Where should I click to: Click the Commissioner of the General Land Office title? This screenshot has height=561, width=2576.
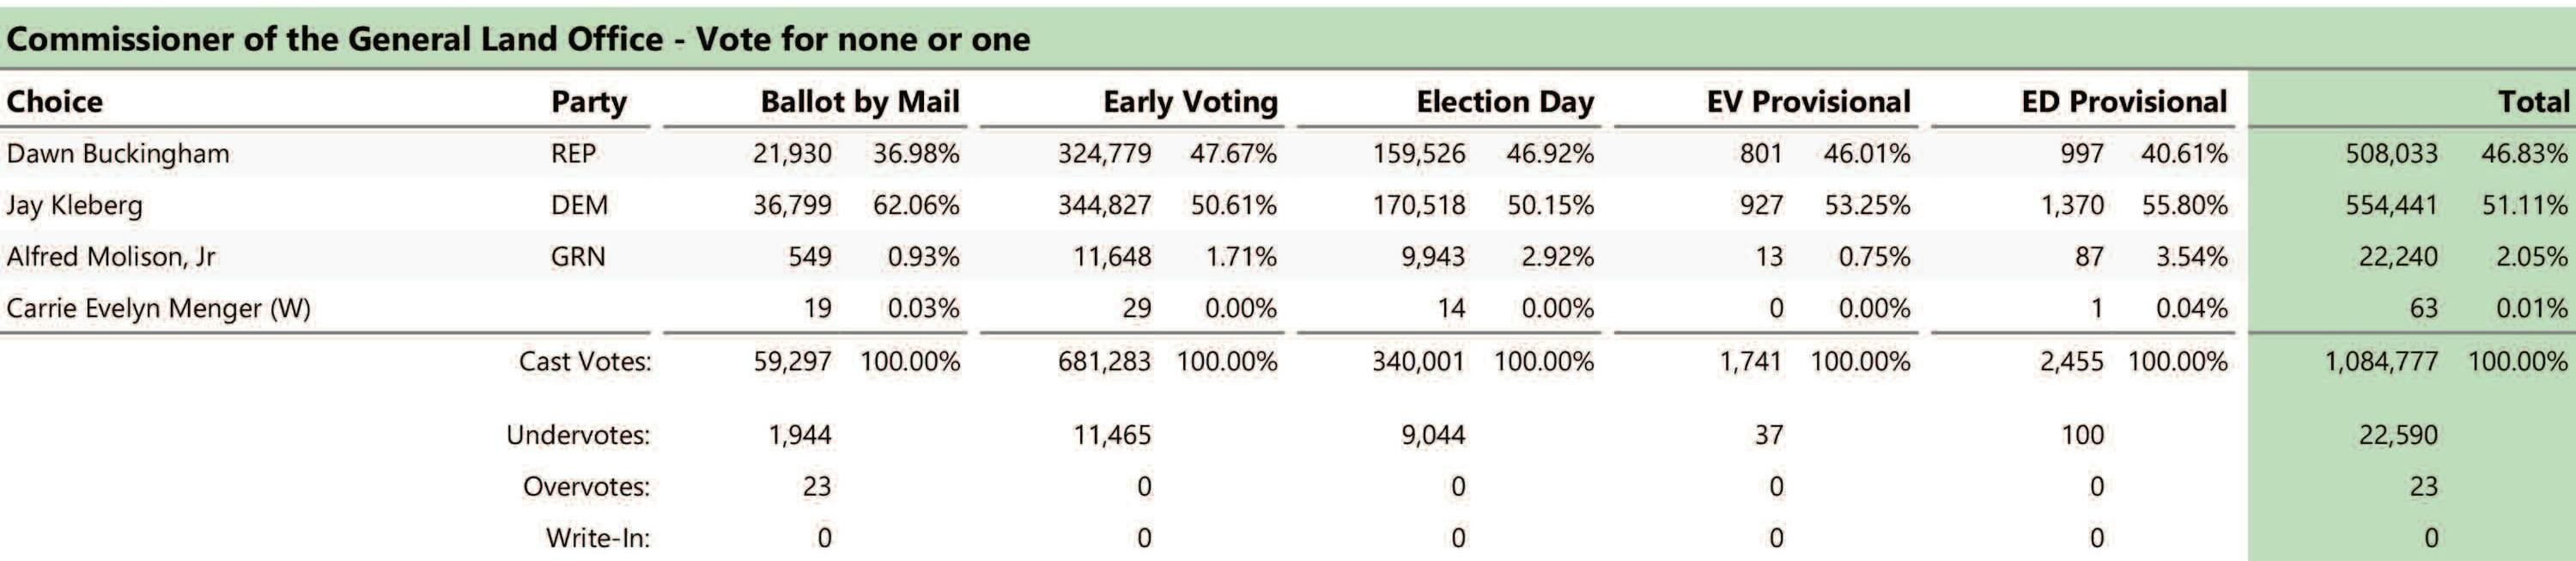(x=518, y=39)
